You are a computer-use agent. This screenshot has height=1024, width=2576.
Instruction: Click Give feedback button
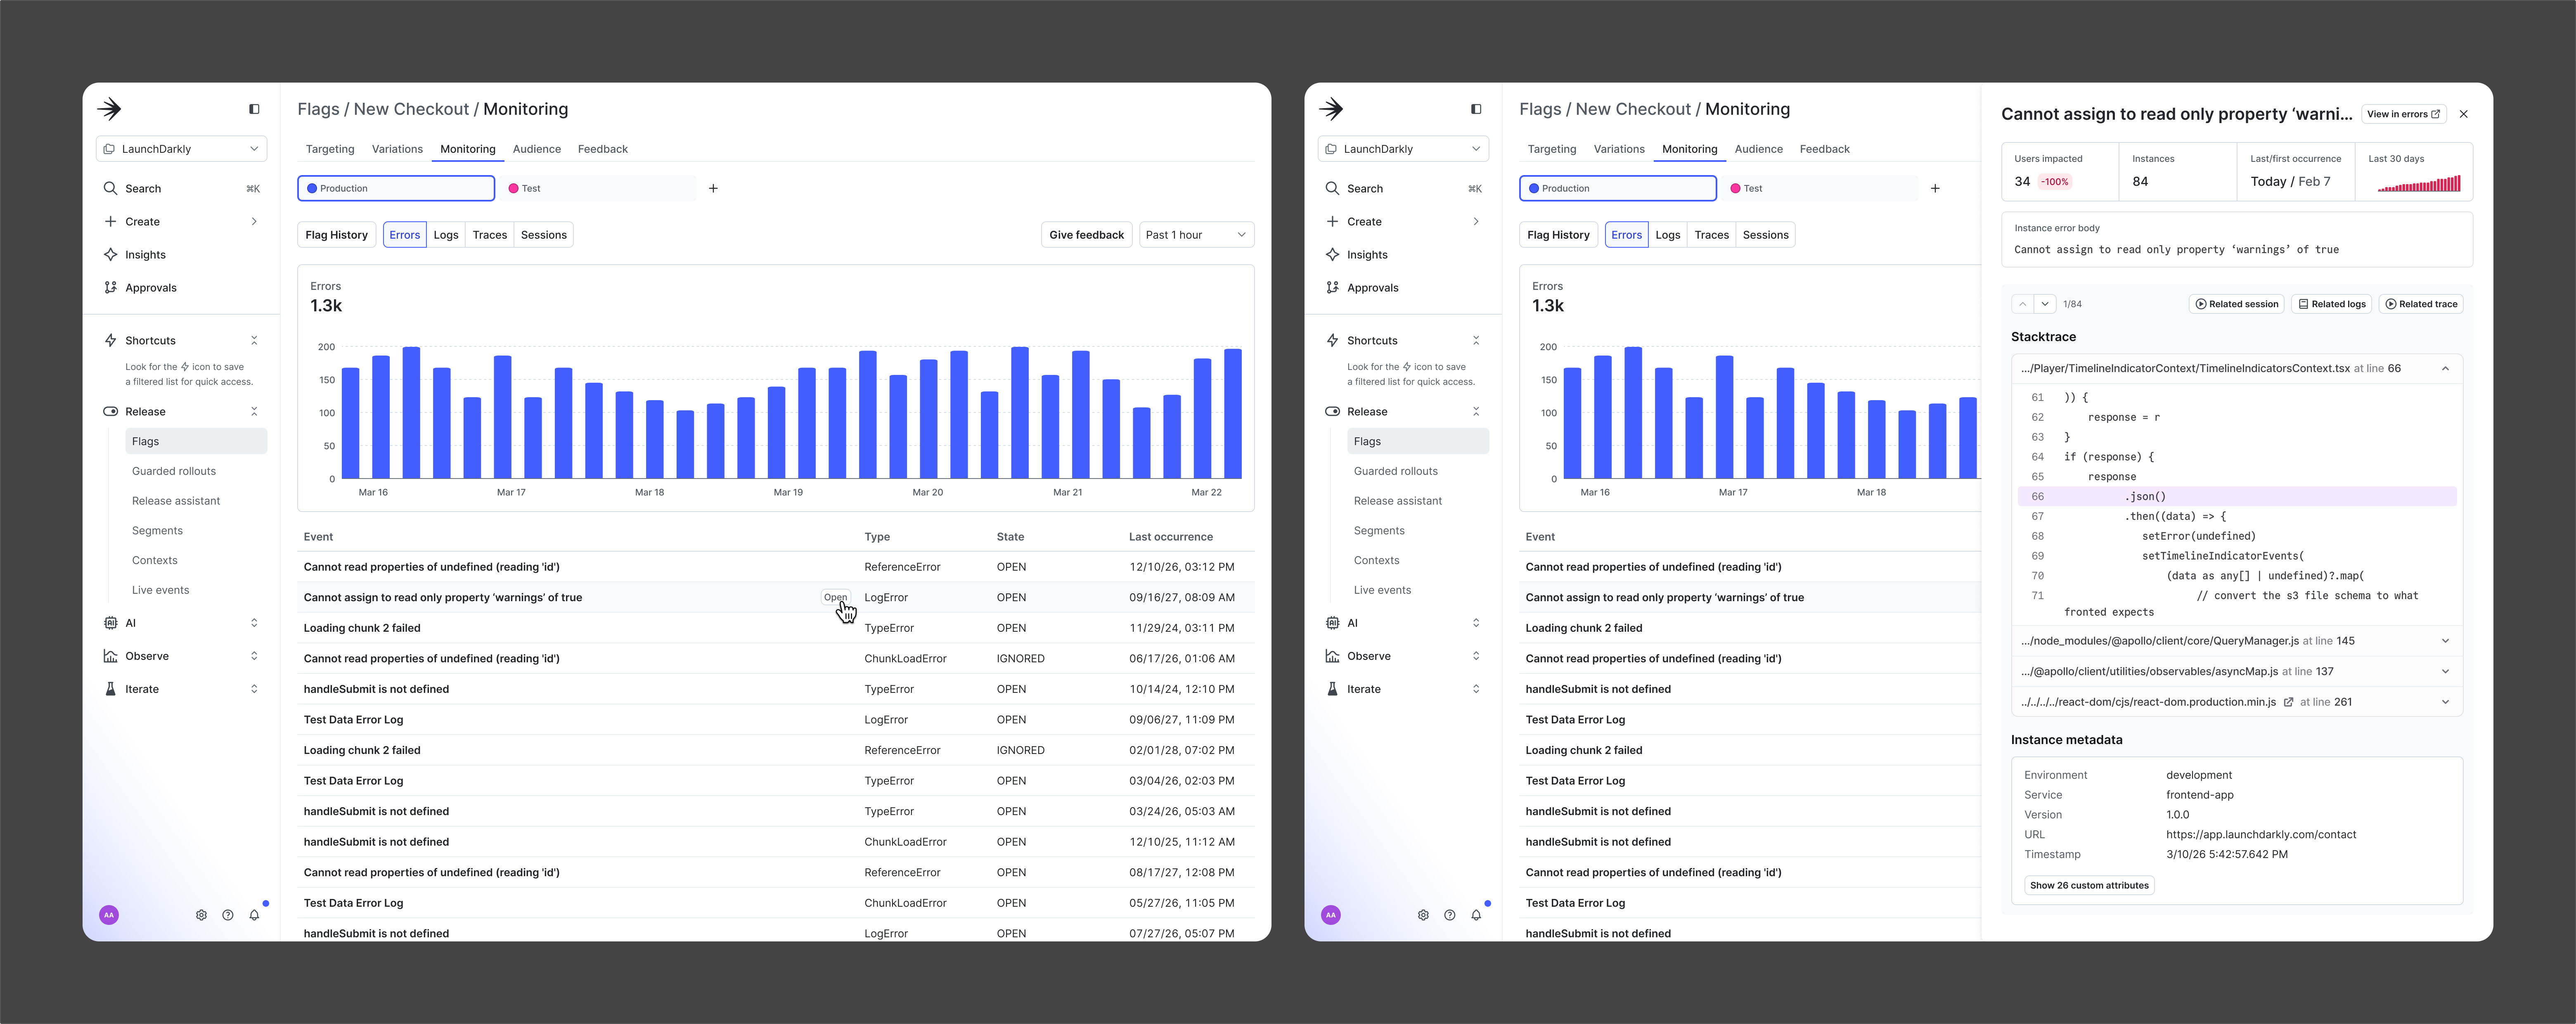tap(1086, 235)
